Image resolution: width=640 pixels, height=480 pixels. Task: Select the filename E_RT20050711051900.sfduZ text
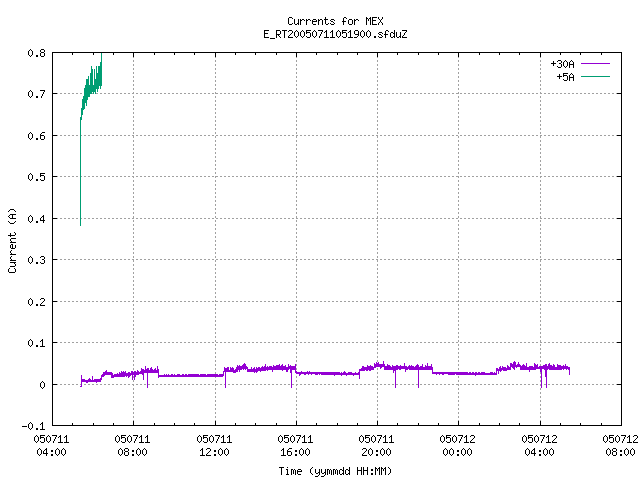335,34
